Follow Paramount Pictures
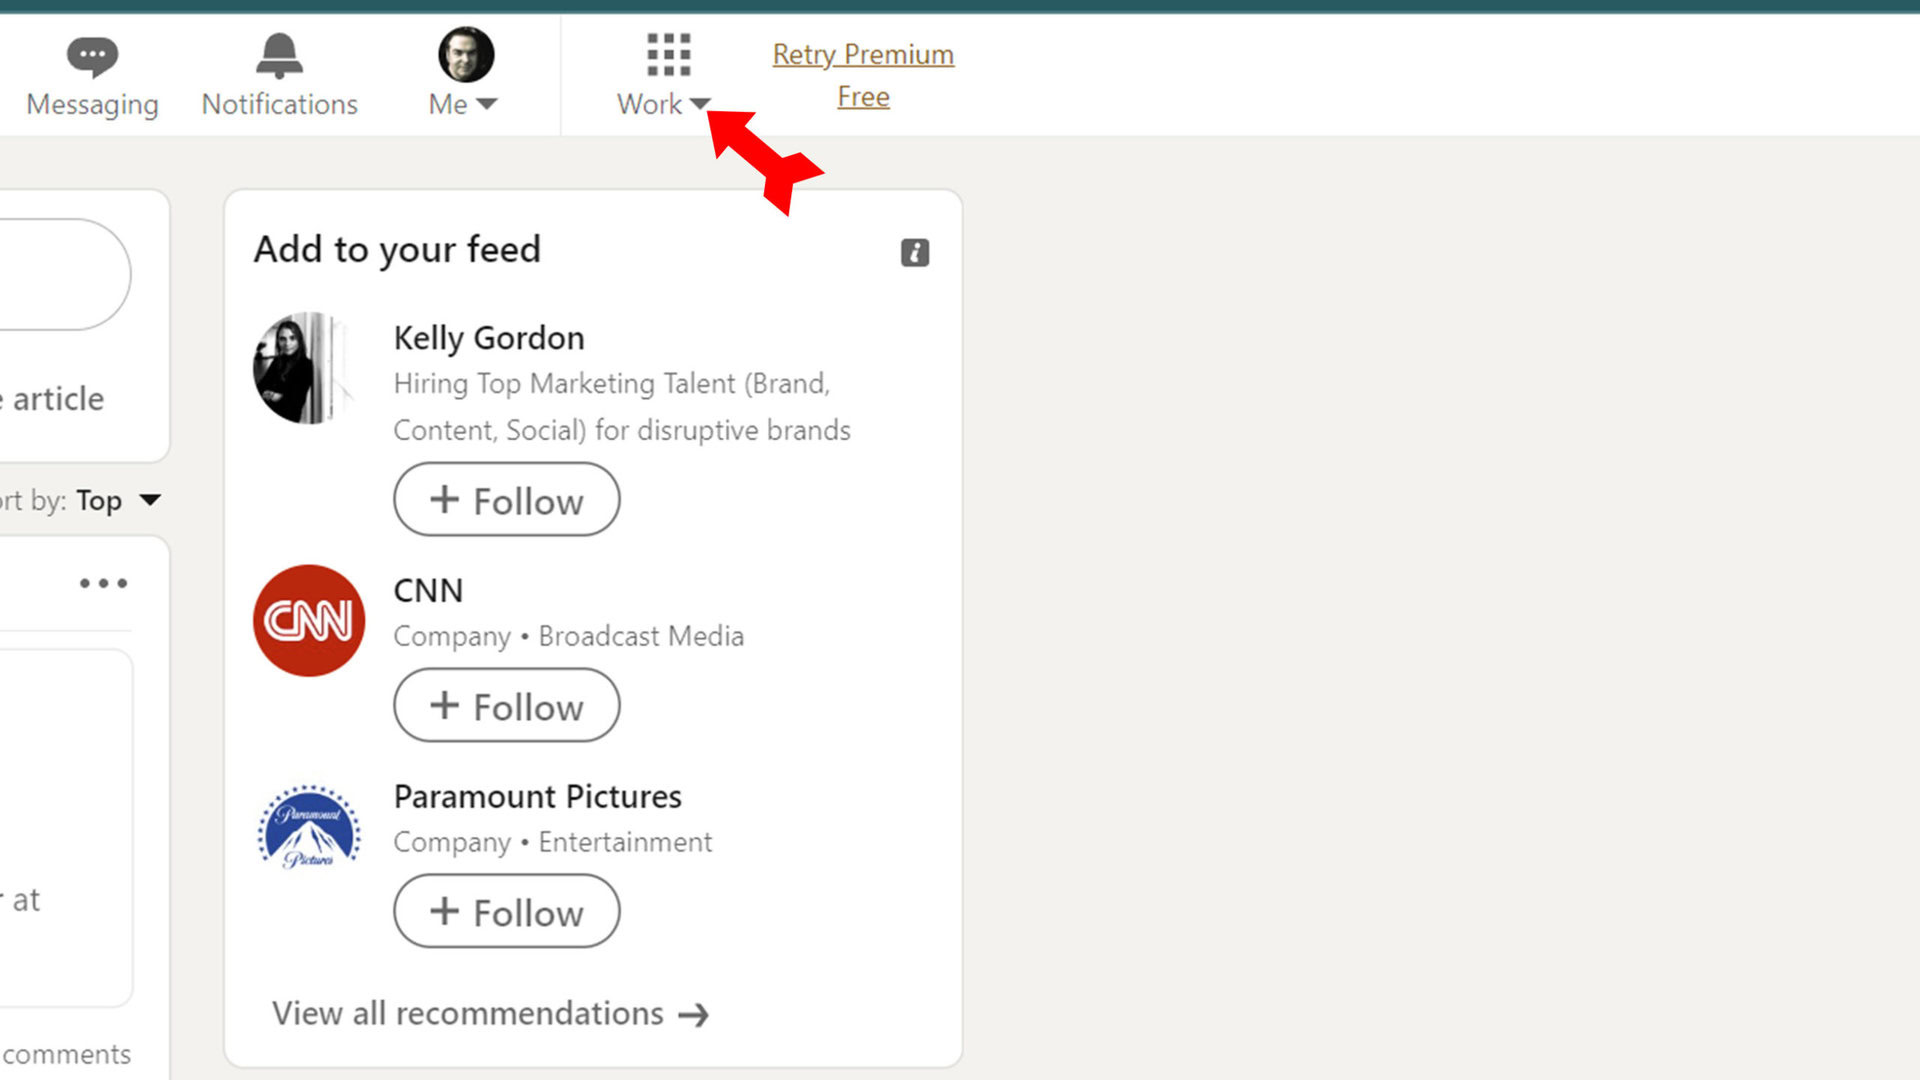 pyautogui.click(x=506, y=912)
